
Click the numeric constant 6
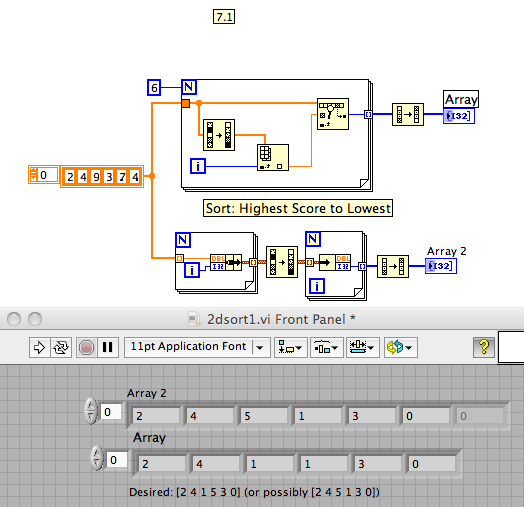[154, 88]
